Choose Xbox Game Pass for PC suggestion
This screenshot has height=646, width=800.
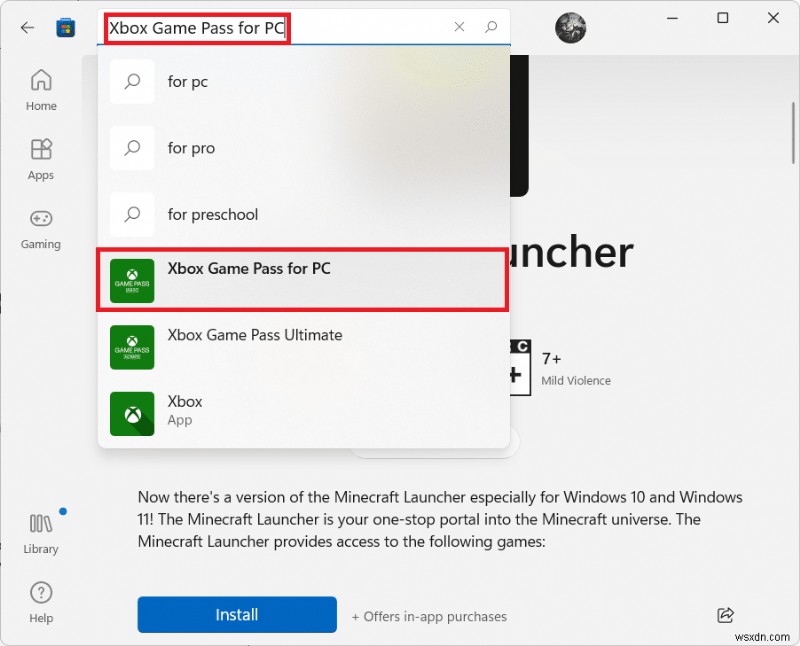(x=303, y=280)
